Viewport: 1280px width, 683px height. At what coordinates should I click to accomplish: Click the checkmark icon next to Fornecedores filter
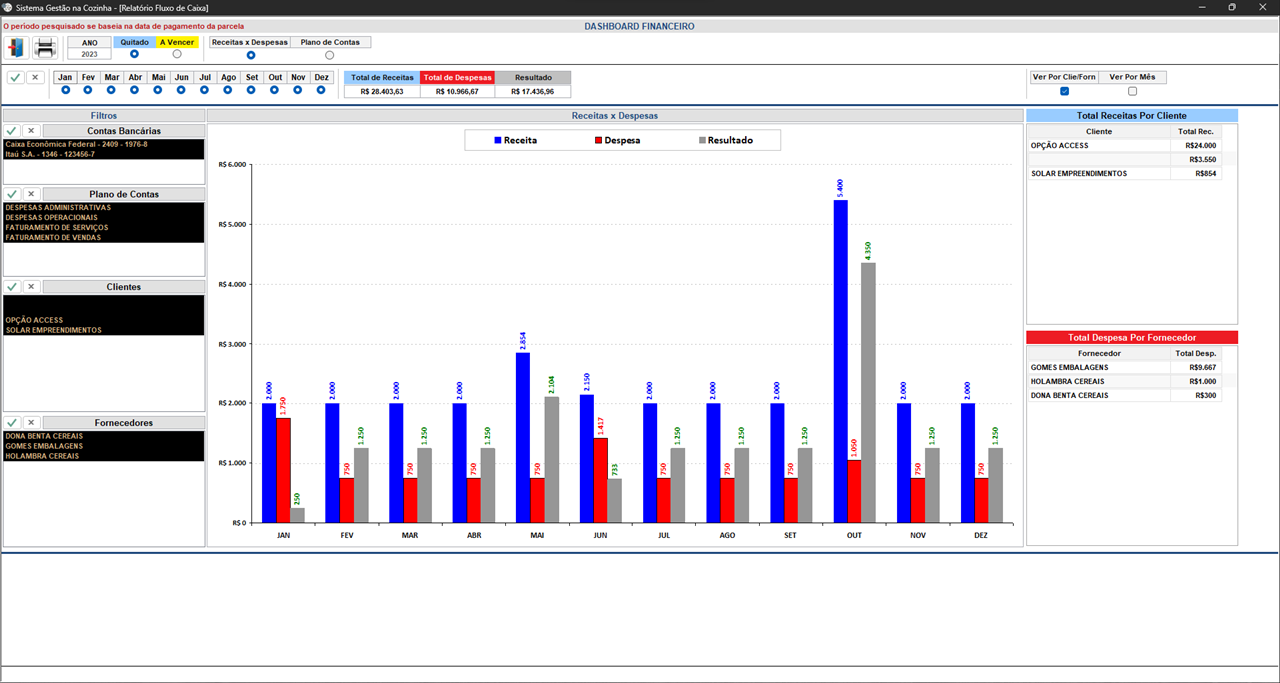[12, 423]
